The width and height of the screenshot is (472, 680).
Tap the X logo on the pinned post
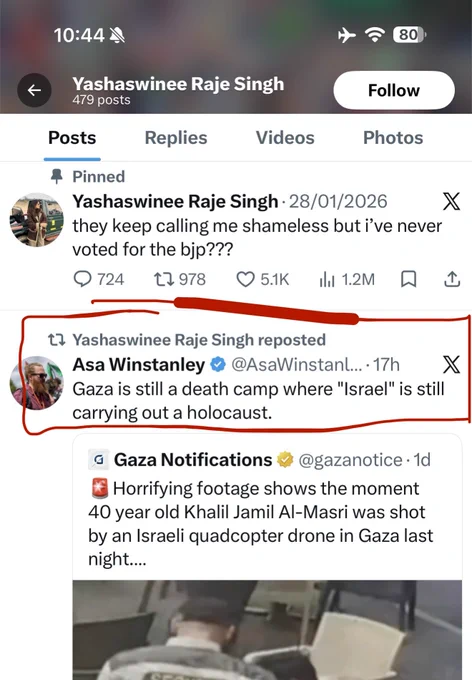click(x=451, y=201)
